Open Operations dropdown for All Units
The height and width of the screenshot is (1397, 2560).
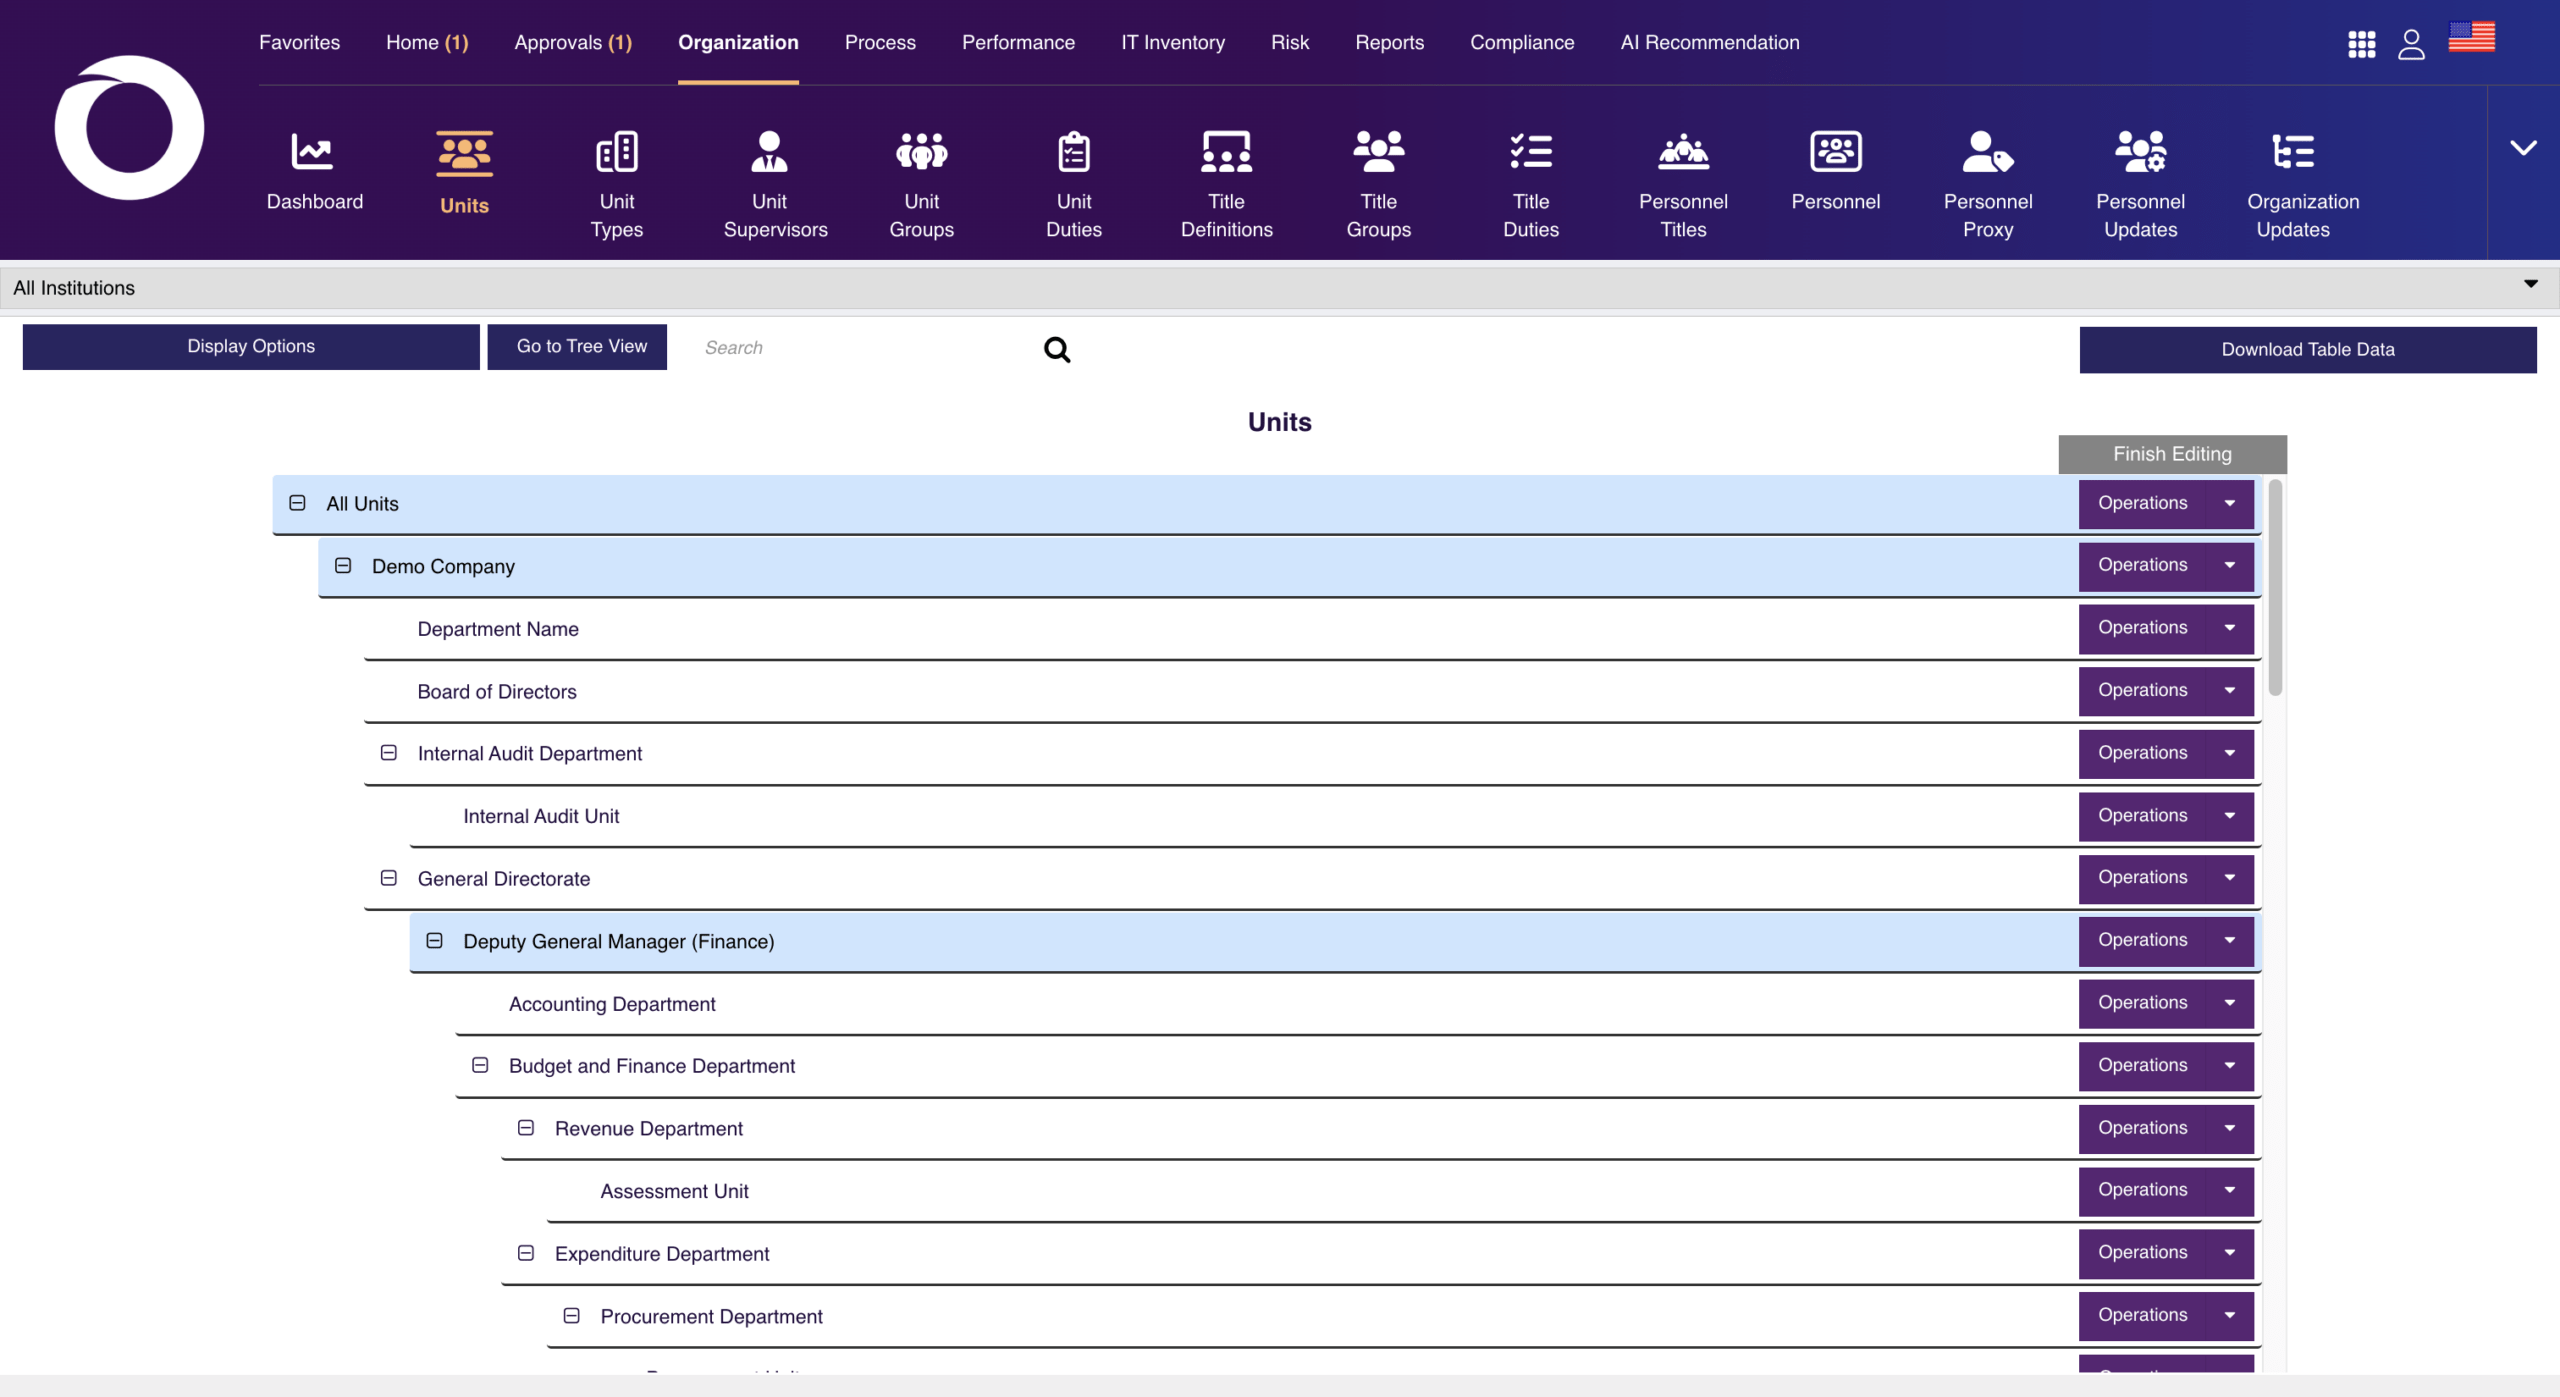click(2166, 503)
